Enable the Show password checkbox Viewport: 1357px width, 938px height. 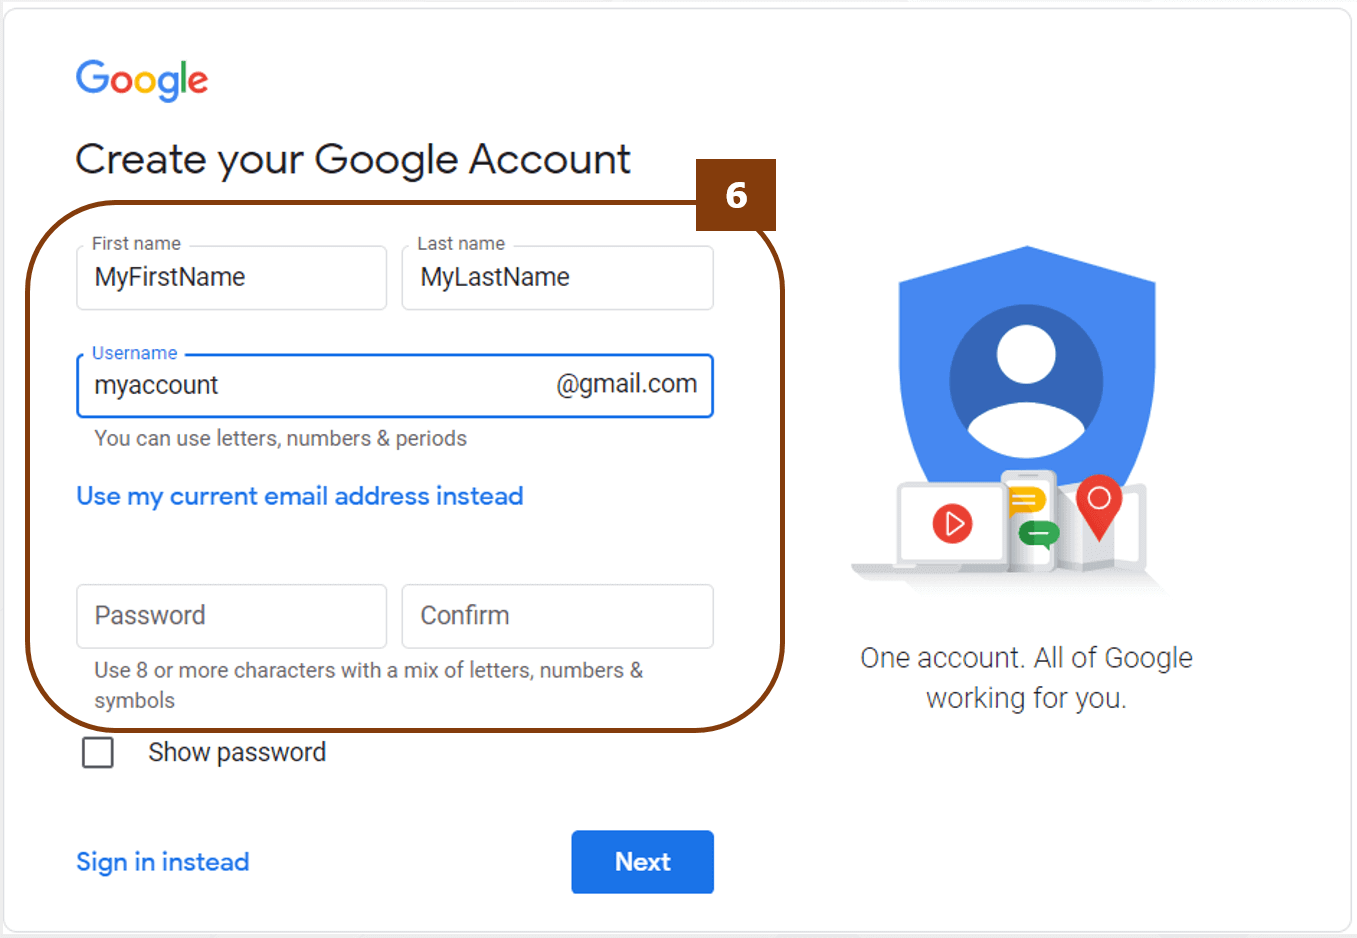98,752
